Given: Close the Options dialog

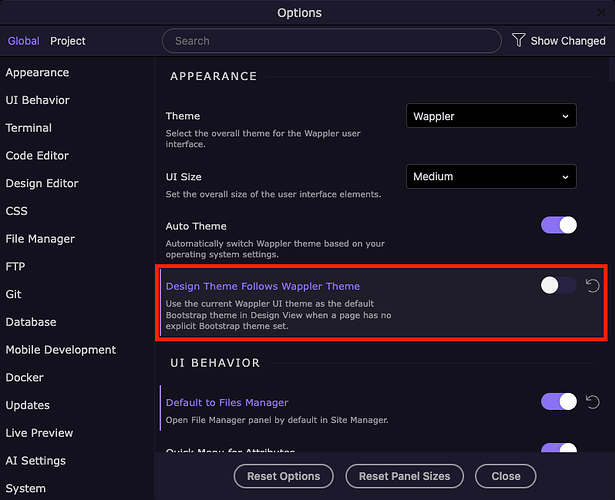Looking at the screenshot, I should (x=505, y=476).
